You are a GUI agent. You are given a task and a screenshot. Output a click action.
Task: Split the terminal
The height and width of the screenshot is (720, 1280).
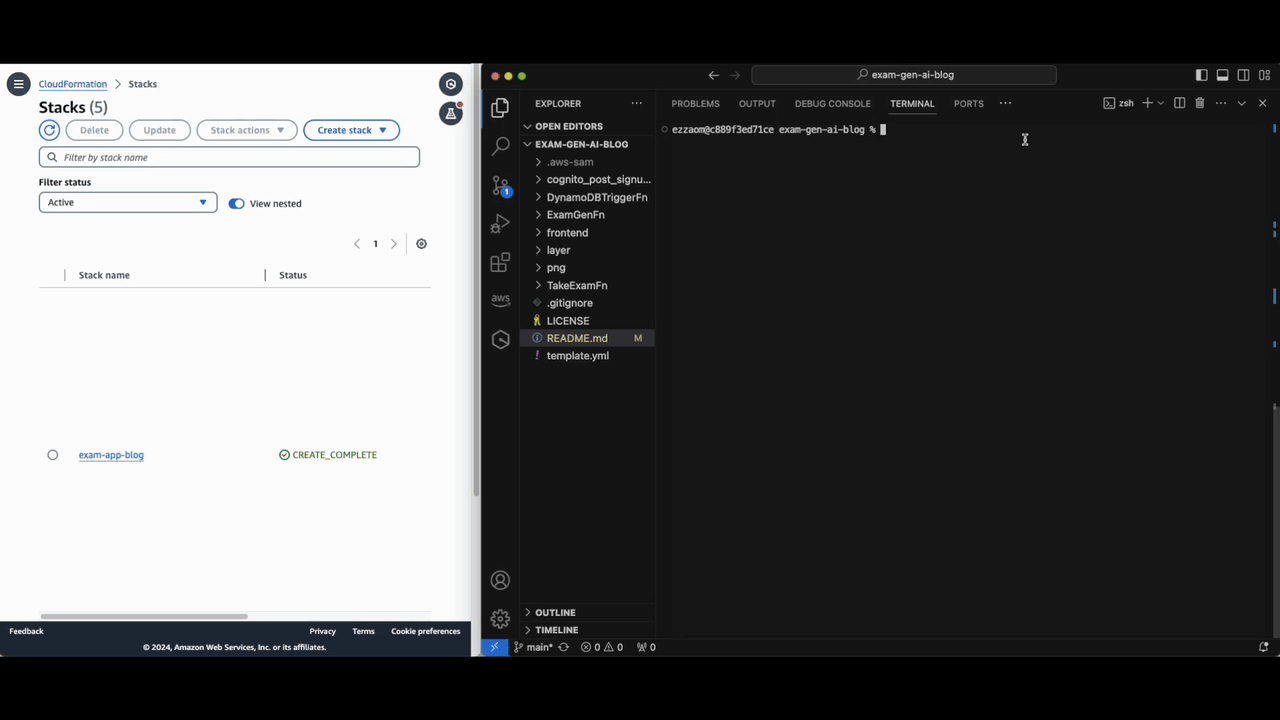tap(1179, 103)
